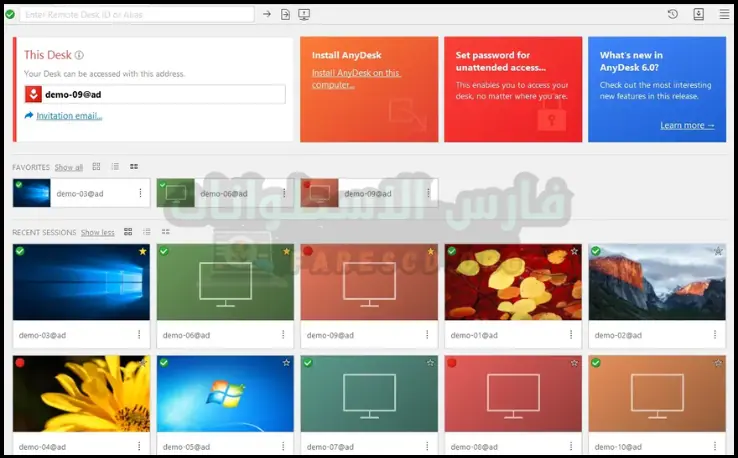This screenshot has width=738, height=458.
Task: Open three-dot menu for demo-06@ad recent session
Action: (x=284, y=335)
